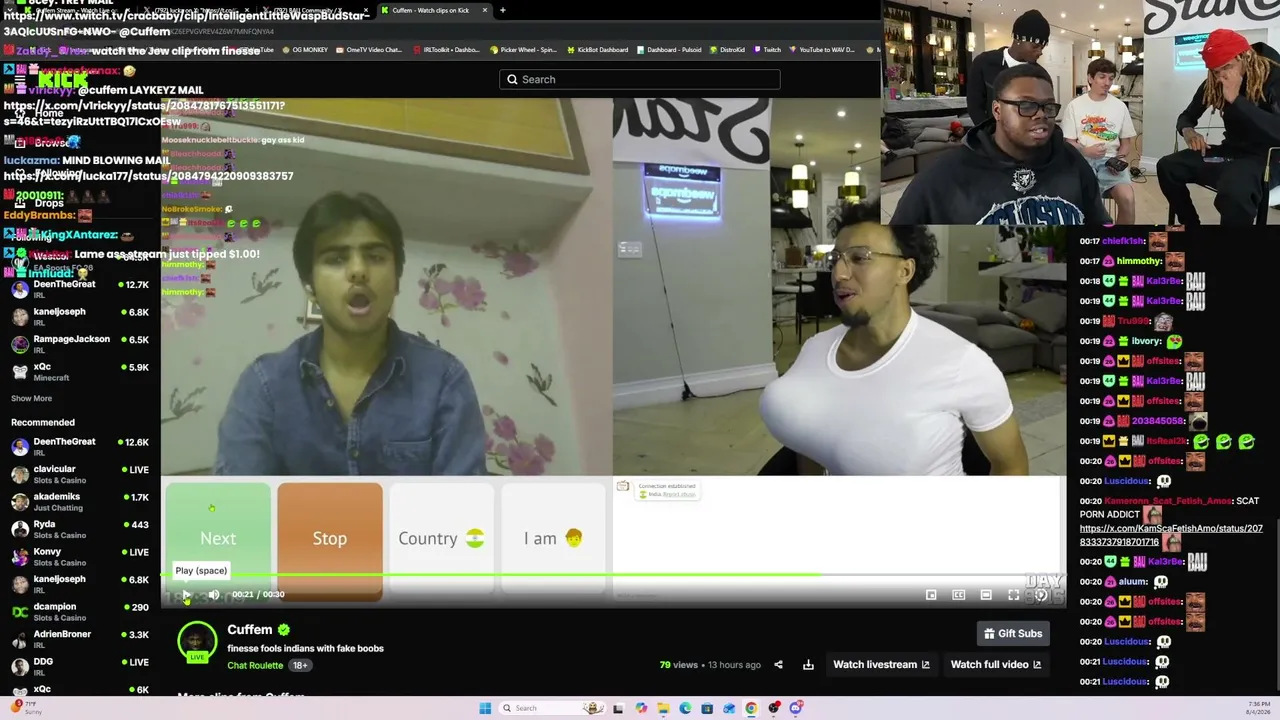
Task: Click the play button in the clip player
Action: pyautogui.click(x=186, y=594)
